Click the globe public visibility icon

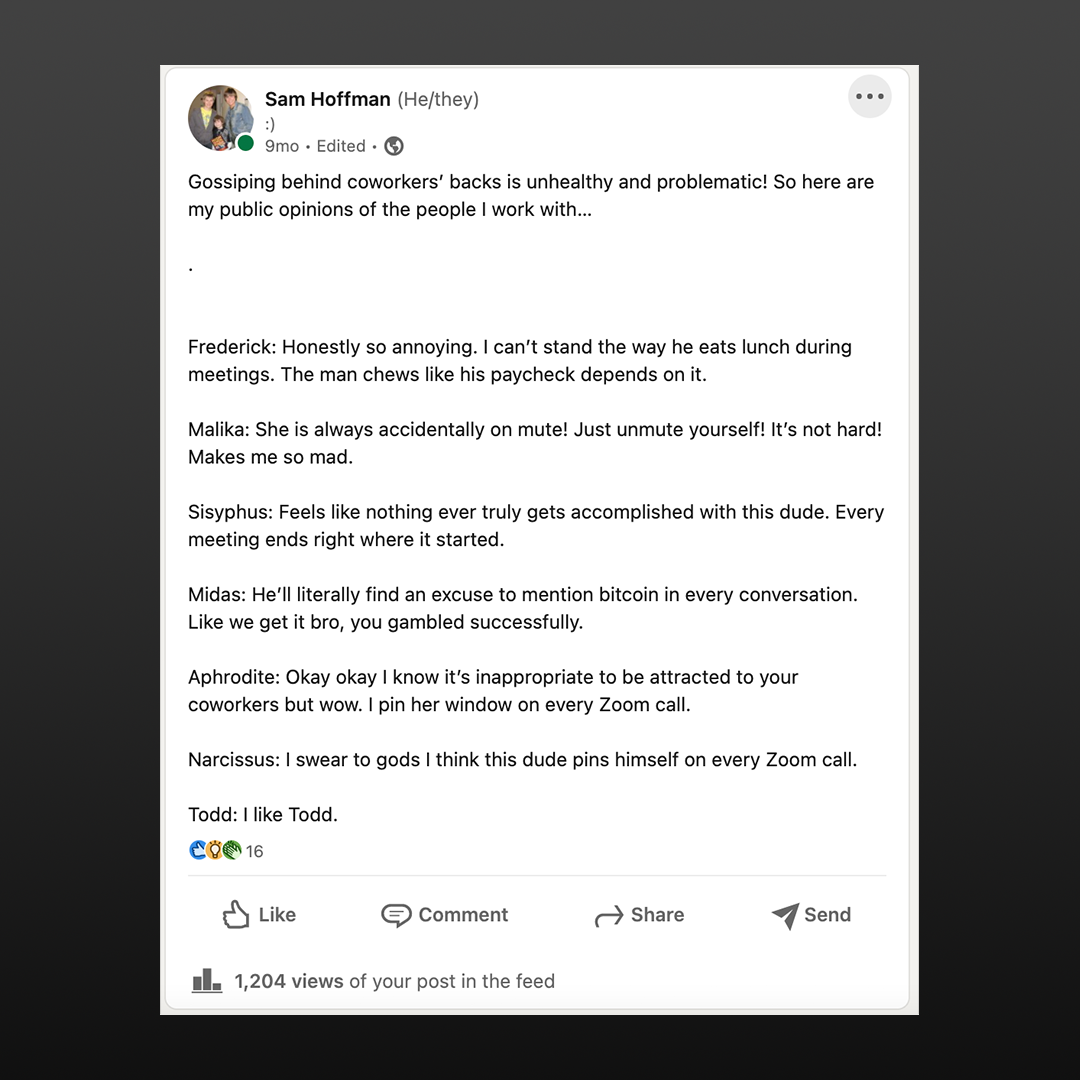click(x=394, y=146)
